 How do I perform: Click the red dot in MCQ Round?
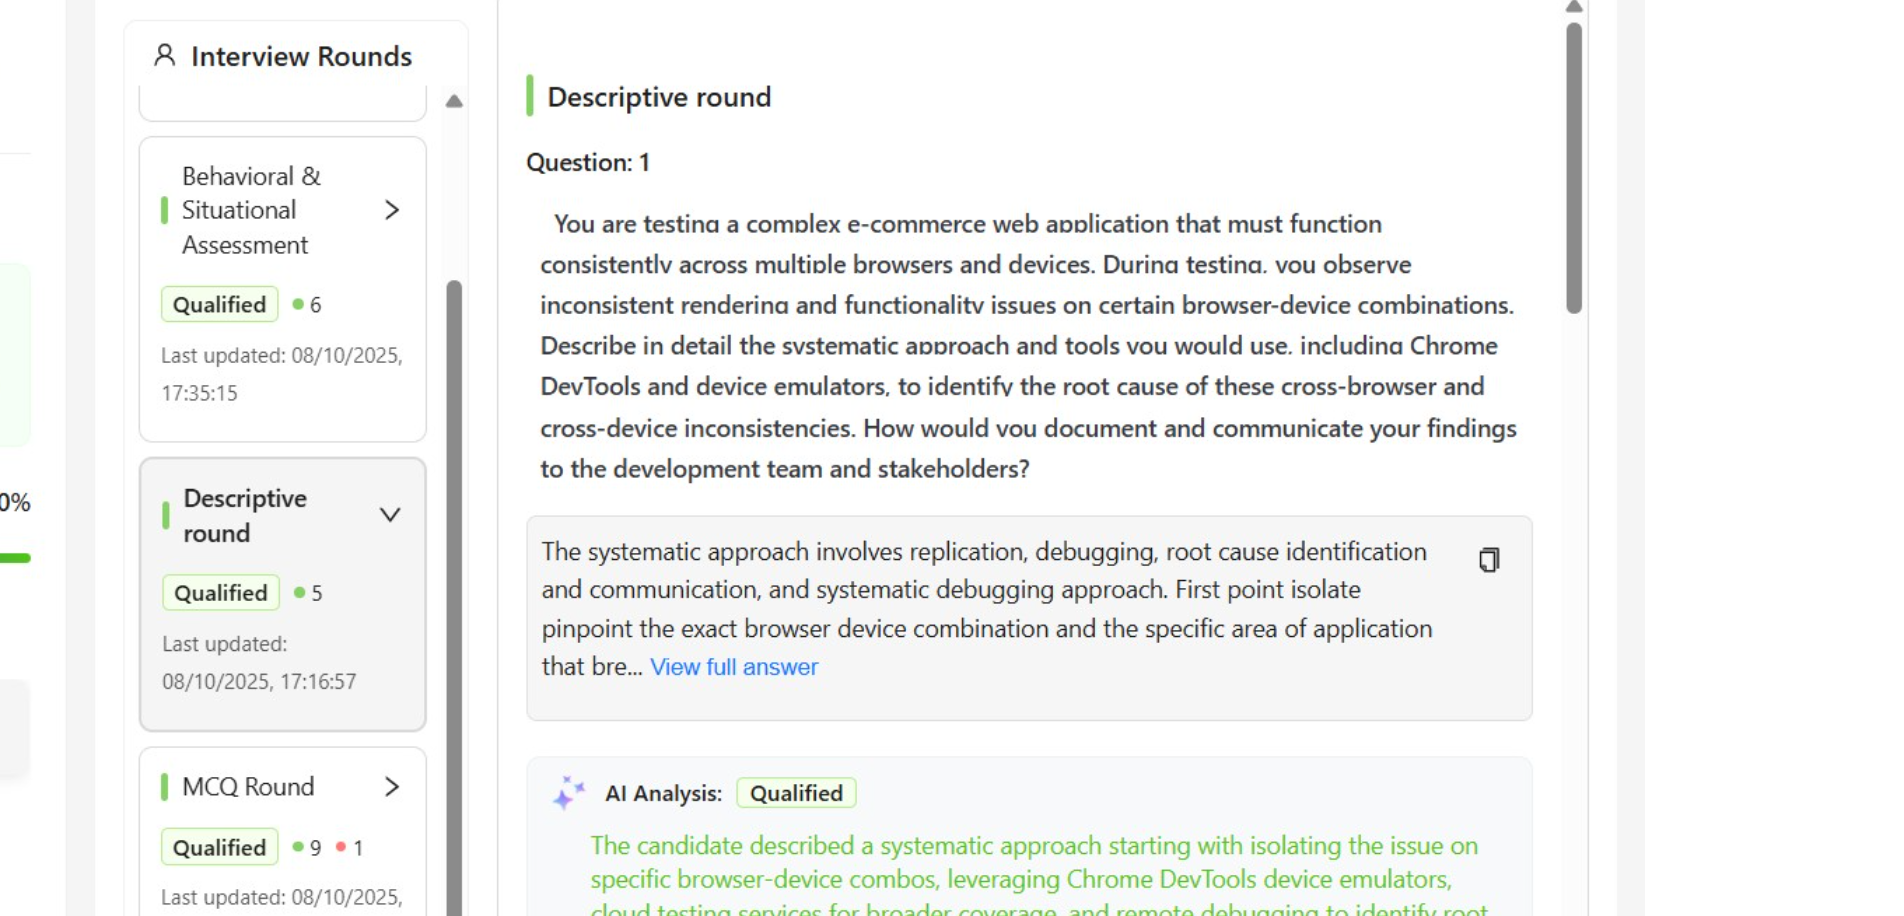click(x=341, y=847)
